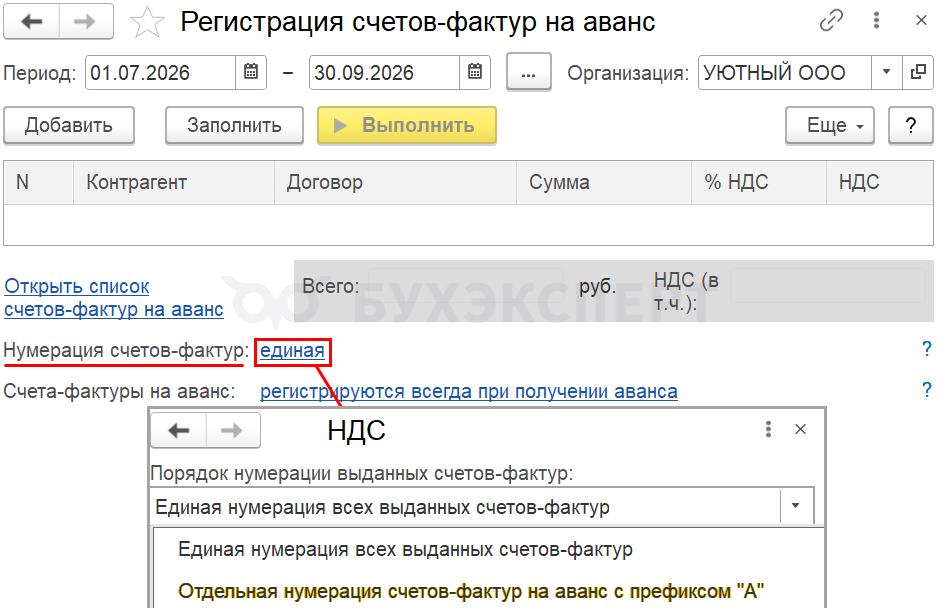The height and width of the screenshot is (608, 938).
Task: Close the НДС window
Action: tap(800, 429)
